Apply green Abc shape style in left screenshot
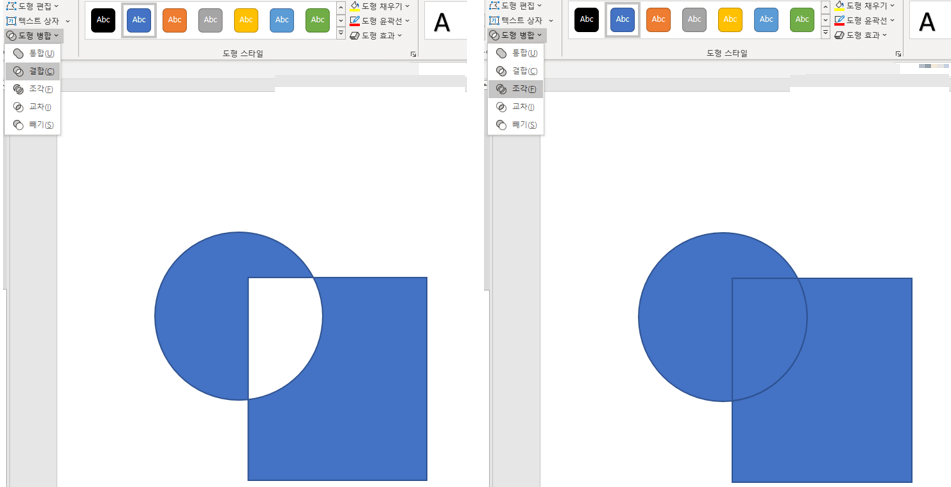 click(x=318, y=20)
